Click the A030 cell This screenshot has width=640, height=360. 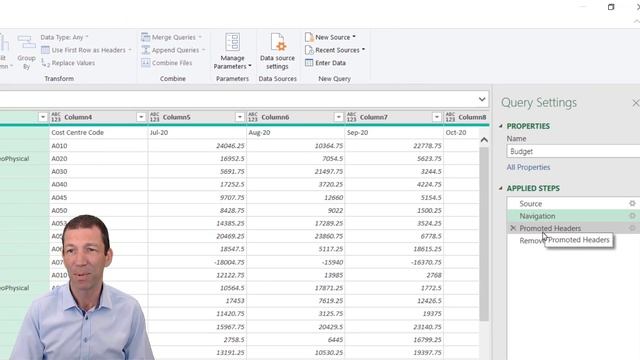tap(98, 171)
